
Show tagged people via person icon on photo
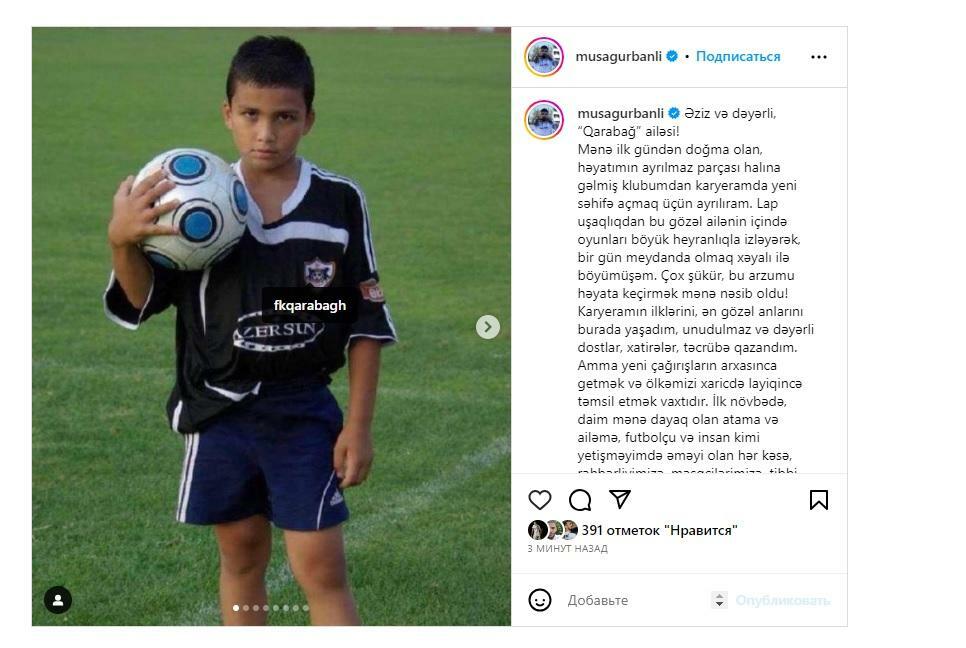click(58, 600)
